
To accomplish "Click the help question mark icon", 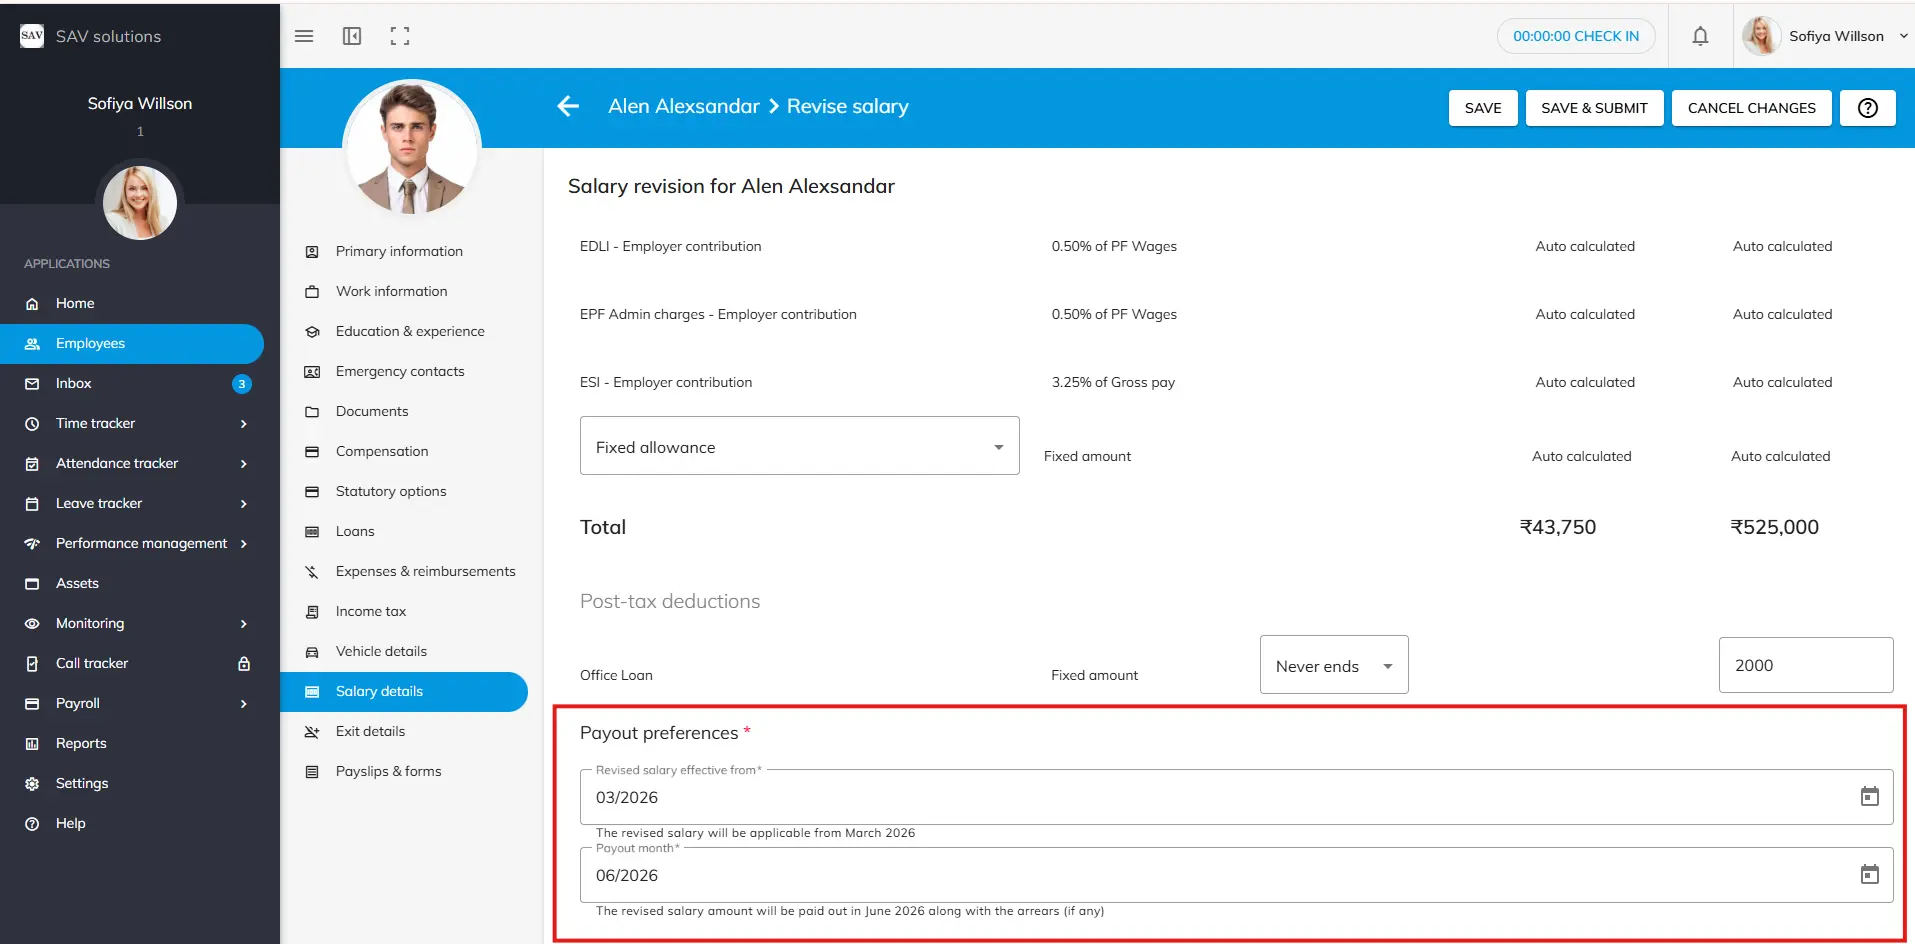I will click(x=1867, y=108).
